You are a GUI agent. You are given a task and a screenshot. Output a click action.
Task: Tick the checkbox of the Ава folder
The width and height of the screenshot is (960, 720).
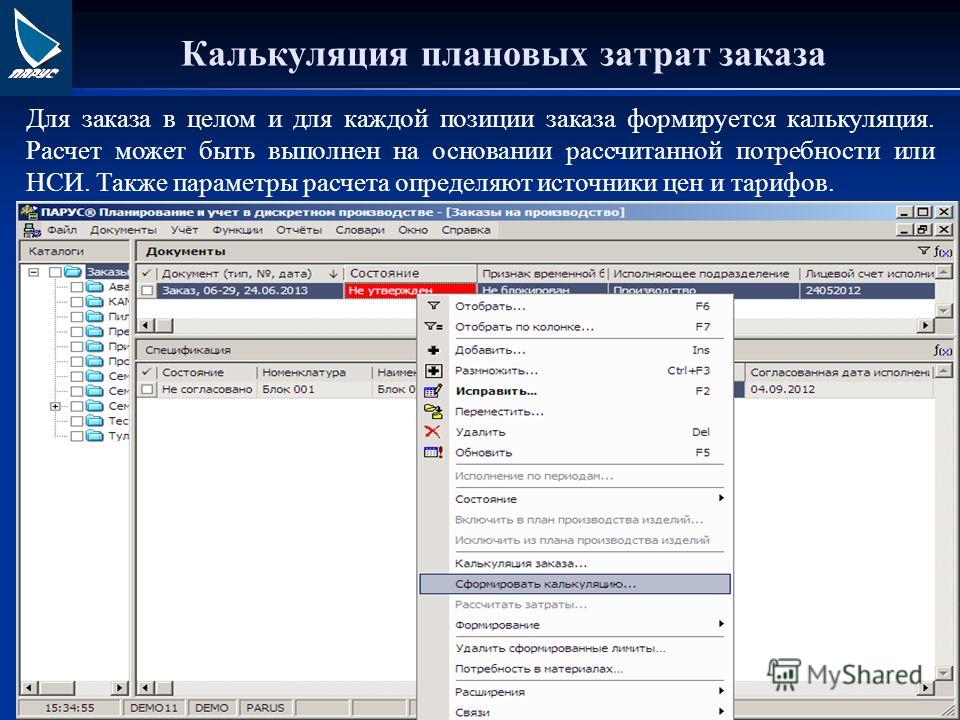click(x=77, y=287)
